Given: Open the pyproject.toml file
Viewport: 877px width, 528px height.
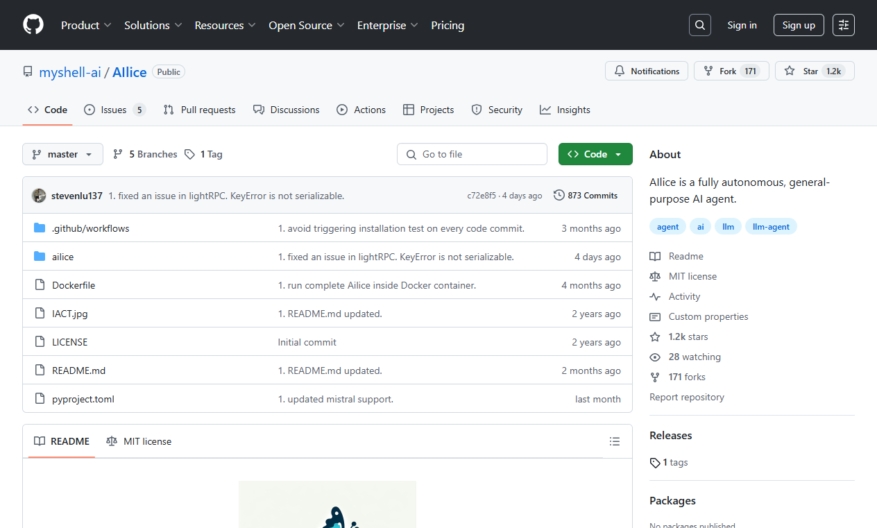Looking at the screenshot, I should tap(83, 399).
